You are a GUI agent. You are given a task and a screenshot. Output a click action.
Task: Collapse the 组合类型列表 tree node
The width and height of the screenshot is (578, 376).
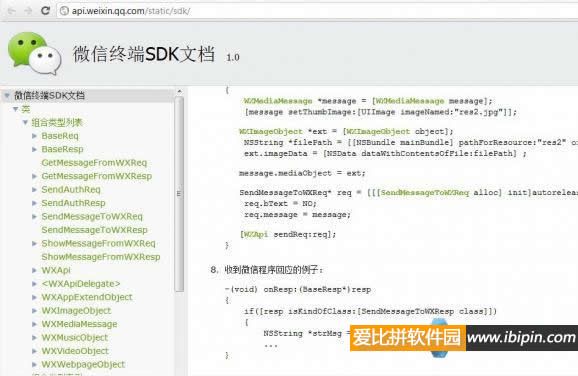coord(25,122)
